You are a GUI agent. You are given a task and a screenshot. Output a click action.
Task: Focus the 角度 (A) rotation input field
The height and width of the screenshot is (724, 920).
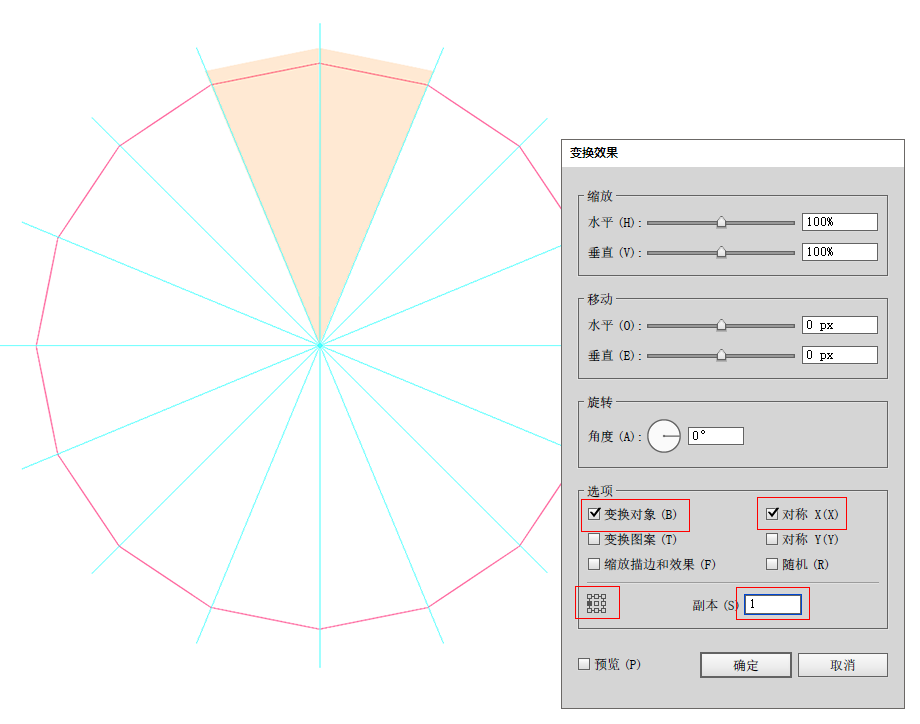[715, 436]
